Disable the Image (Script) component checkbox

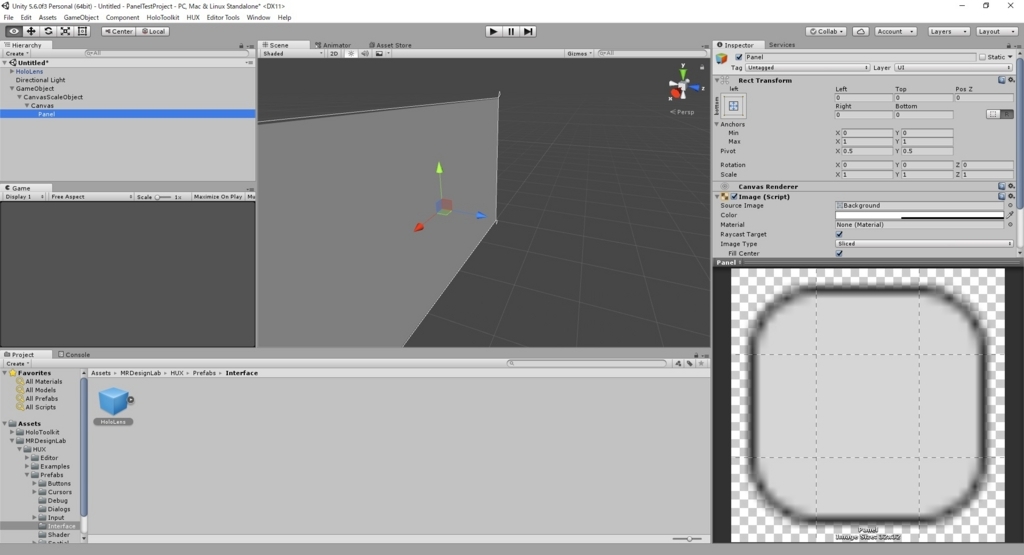[734, 196]
